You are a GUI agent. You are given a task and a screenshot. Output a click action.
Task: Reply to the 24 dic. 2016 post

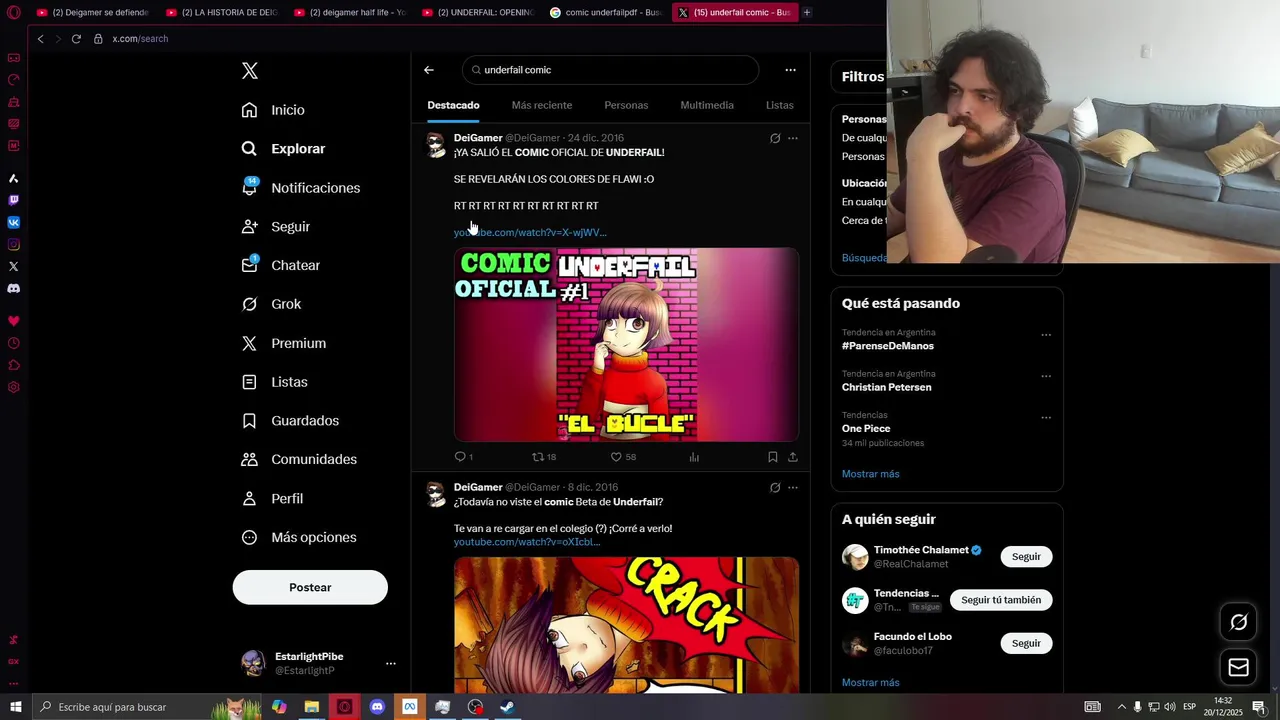[464, 457]
